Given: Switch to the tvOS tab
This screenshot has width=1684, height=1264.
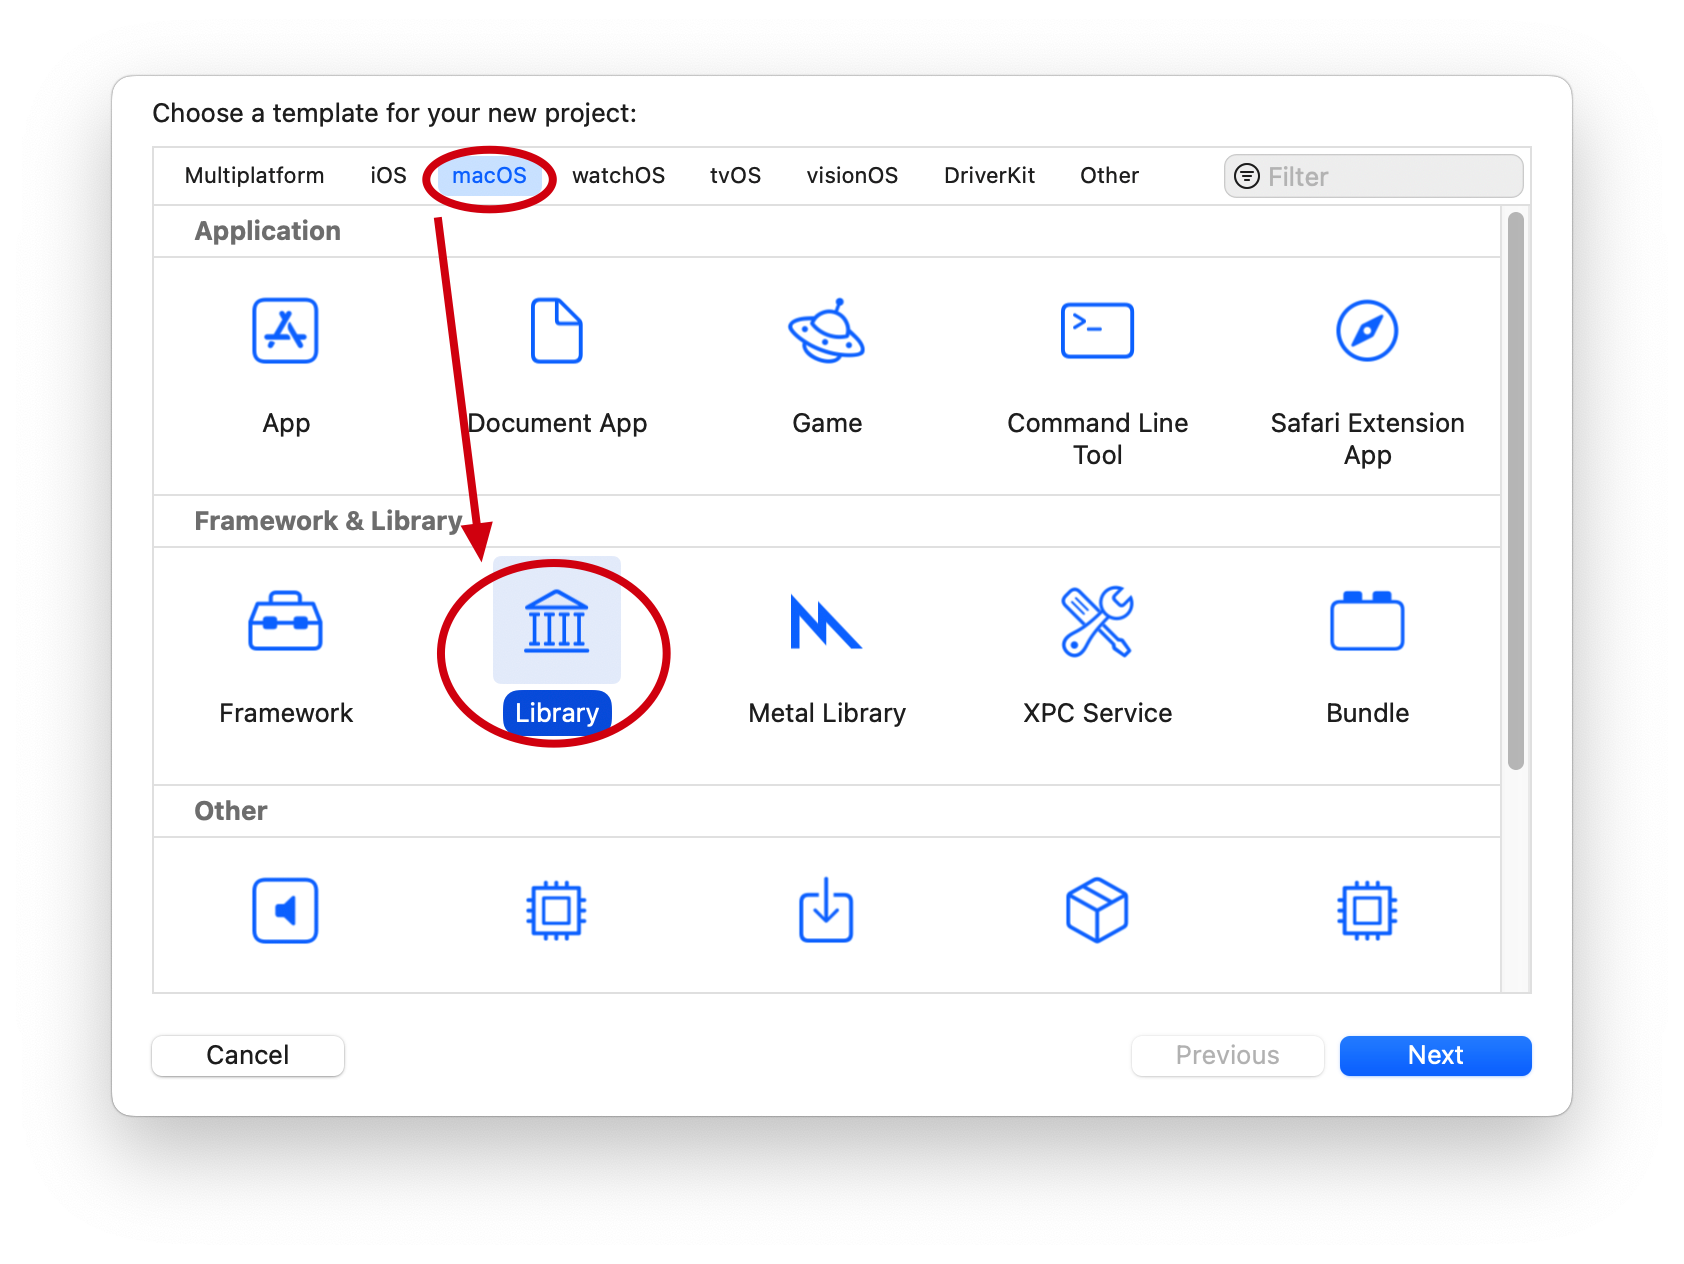Looking at the screenshot, I should 735,176.
